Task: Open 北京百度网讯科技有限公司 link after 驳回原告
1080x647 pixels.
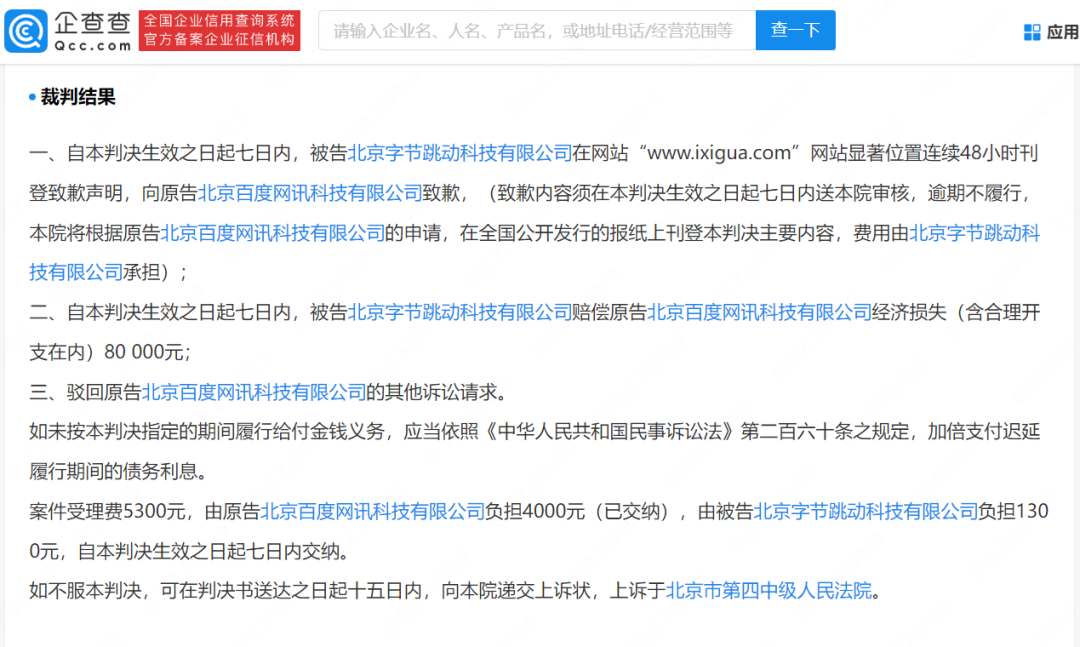Action: [x=253, y=392]
